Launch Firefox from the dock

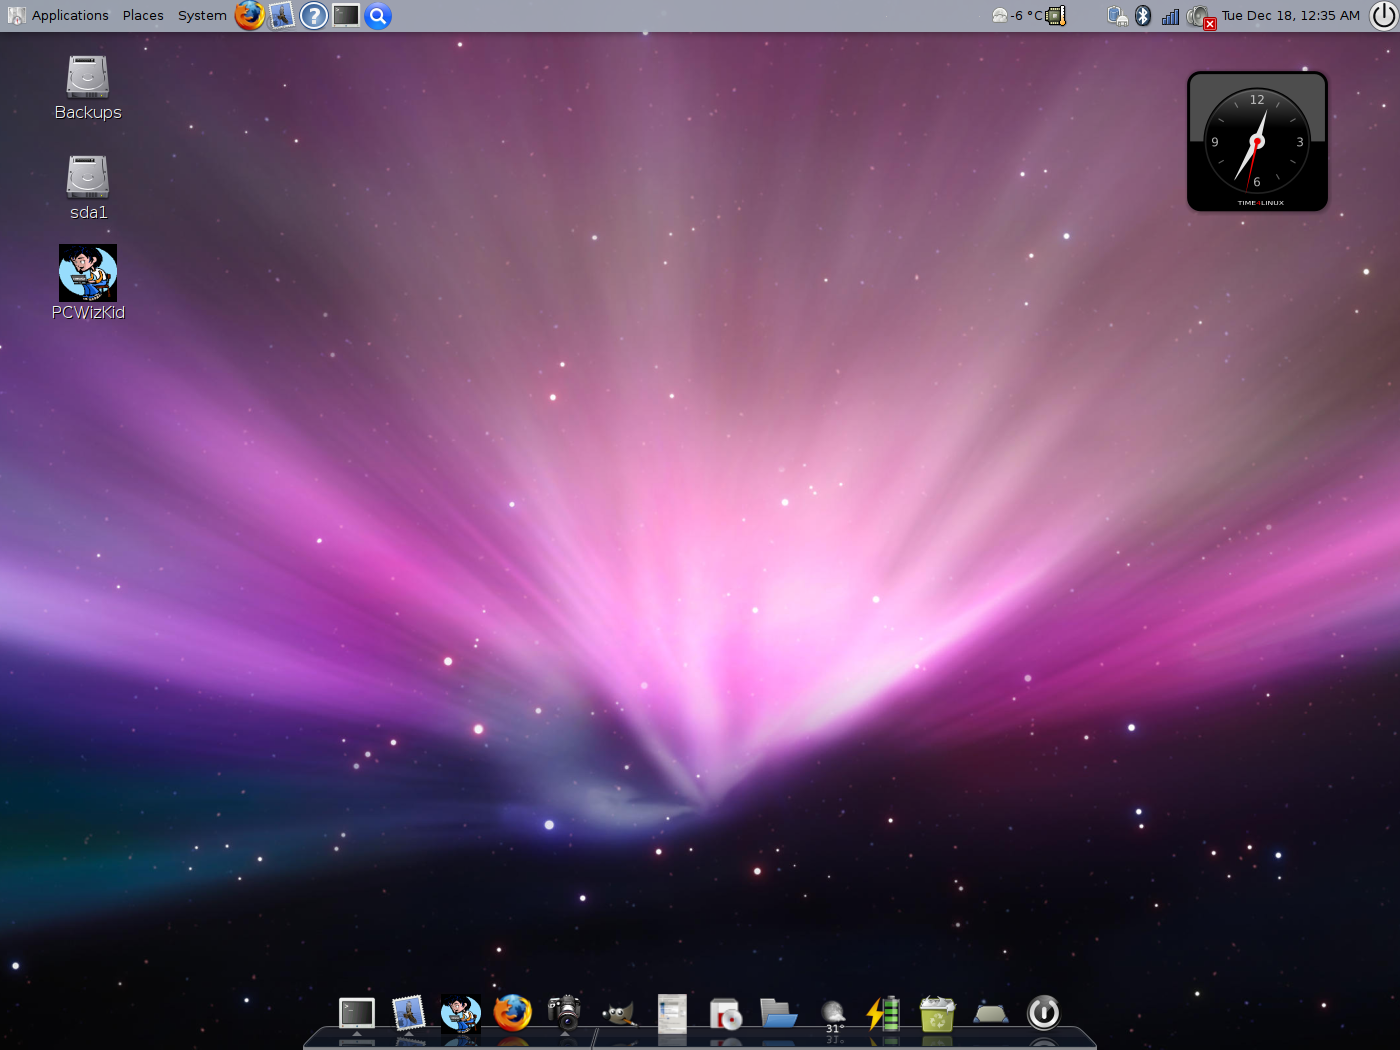[x=513, y=1013]
